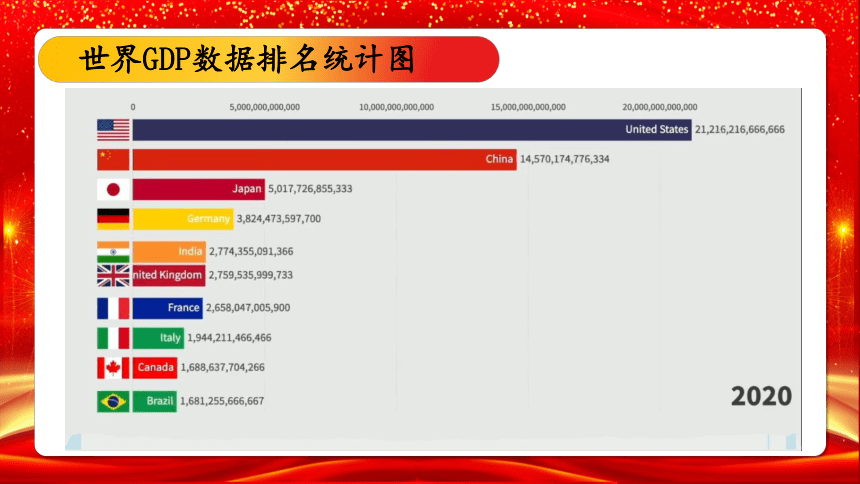This screenshot has height=484, width=860.
Task: Click the axis label 10,000,000,000,000
Action: 397,107
